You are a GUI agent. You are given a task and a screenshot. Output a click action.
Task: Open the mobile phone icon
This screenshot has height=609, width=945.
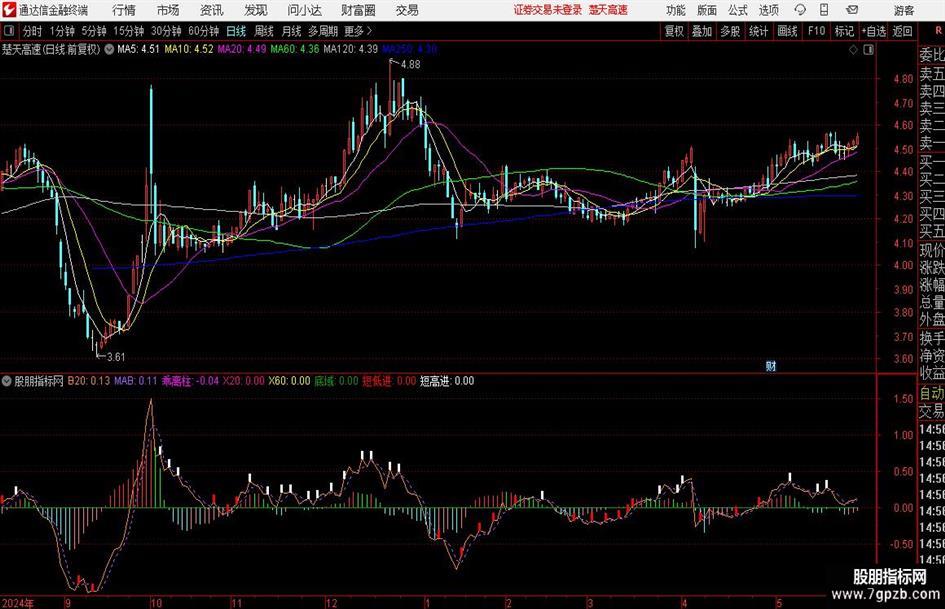click(824, 10)
